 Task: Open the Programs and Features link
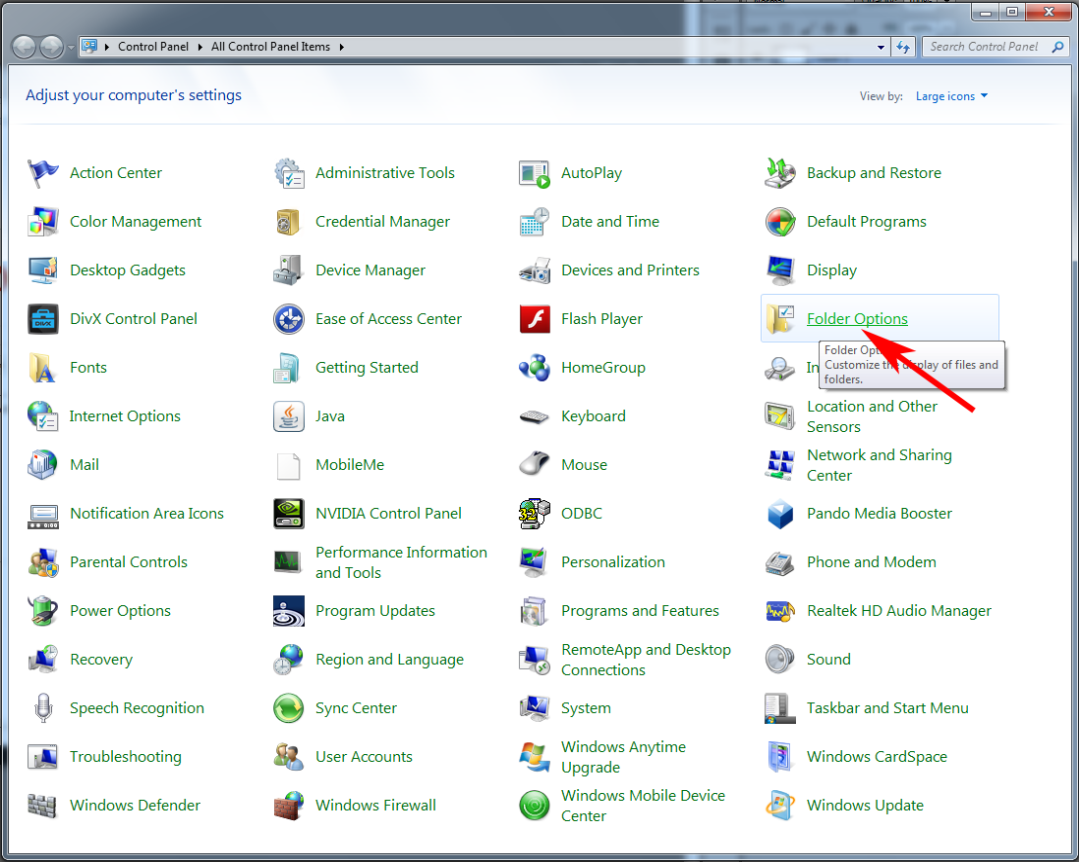640,612
